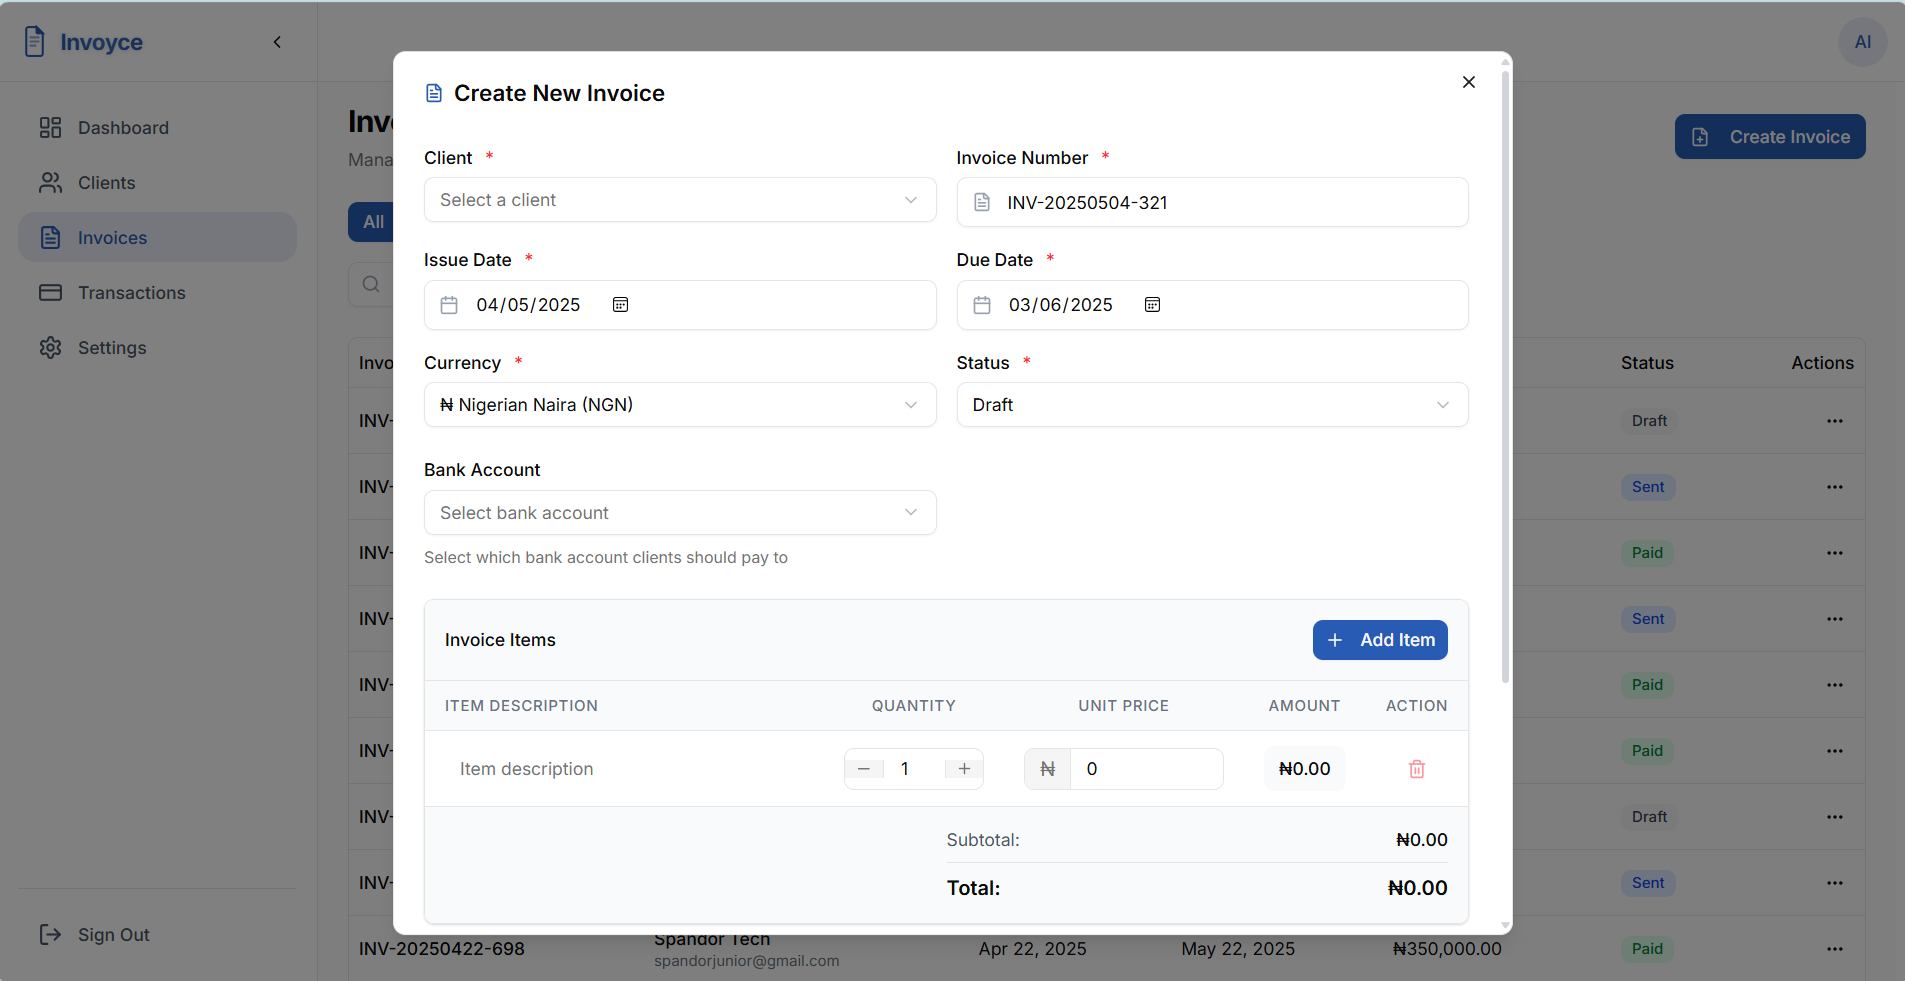
Task: Open the Due Date calendar picker icon
Action: point(1152,305)
